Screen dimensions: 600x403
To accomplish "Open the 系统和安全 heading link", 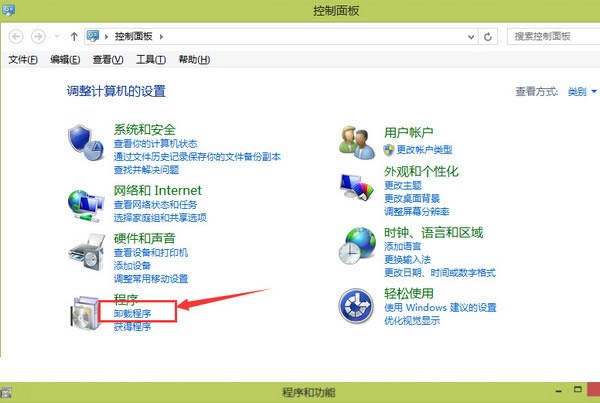I will coord(145,130).
